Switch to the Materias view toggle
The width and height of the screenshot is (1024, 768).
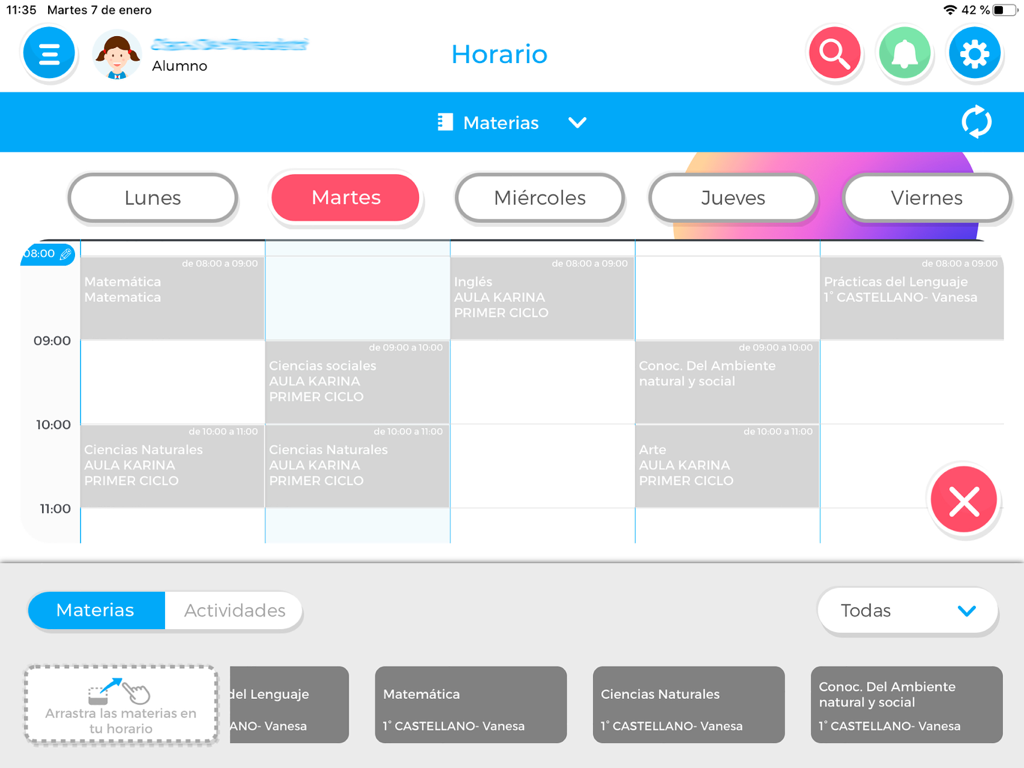pos(96,610)
